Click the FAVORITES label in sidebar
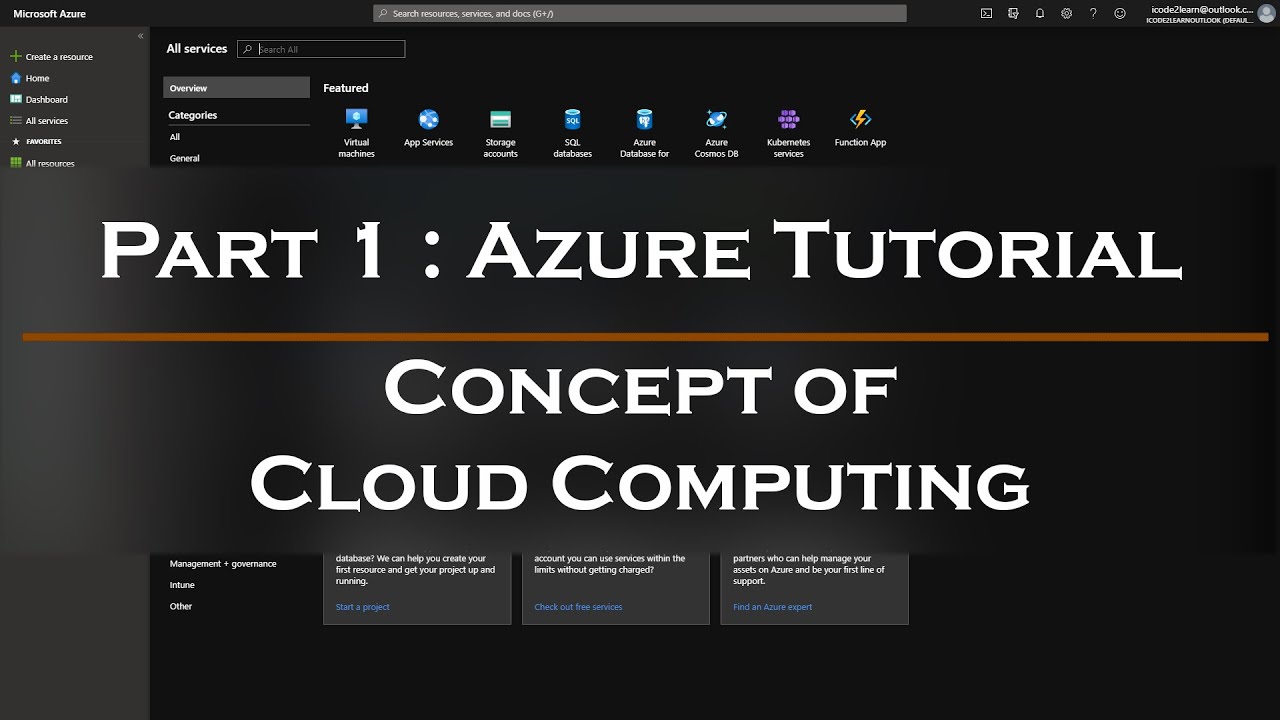This screenshot has width=1280, height=720. point(44,142)
